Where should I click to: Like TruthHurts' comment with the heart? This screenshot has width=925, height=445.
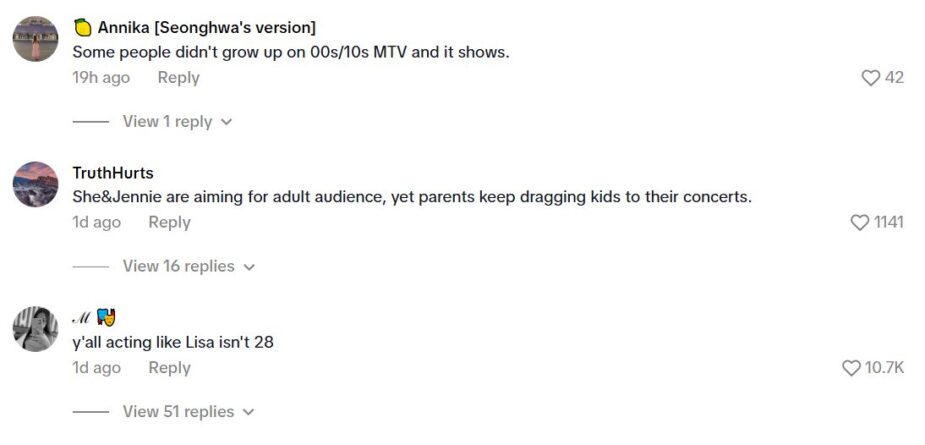(859, 223)
